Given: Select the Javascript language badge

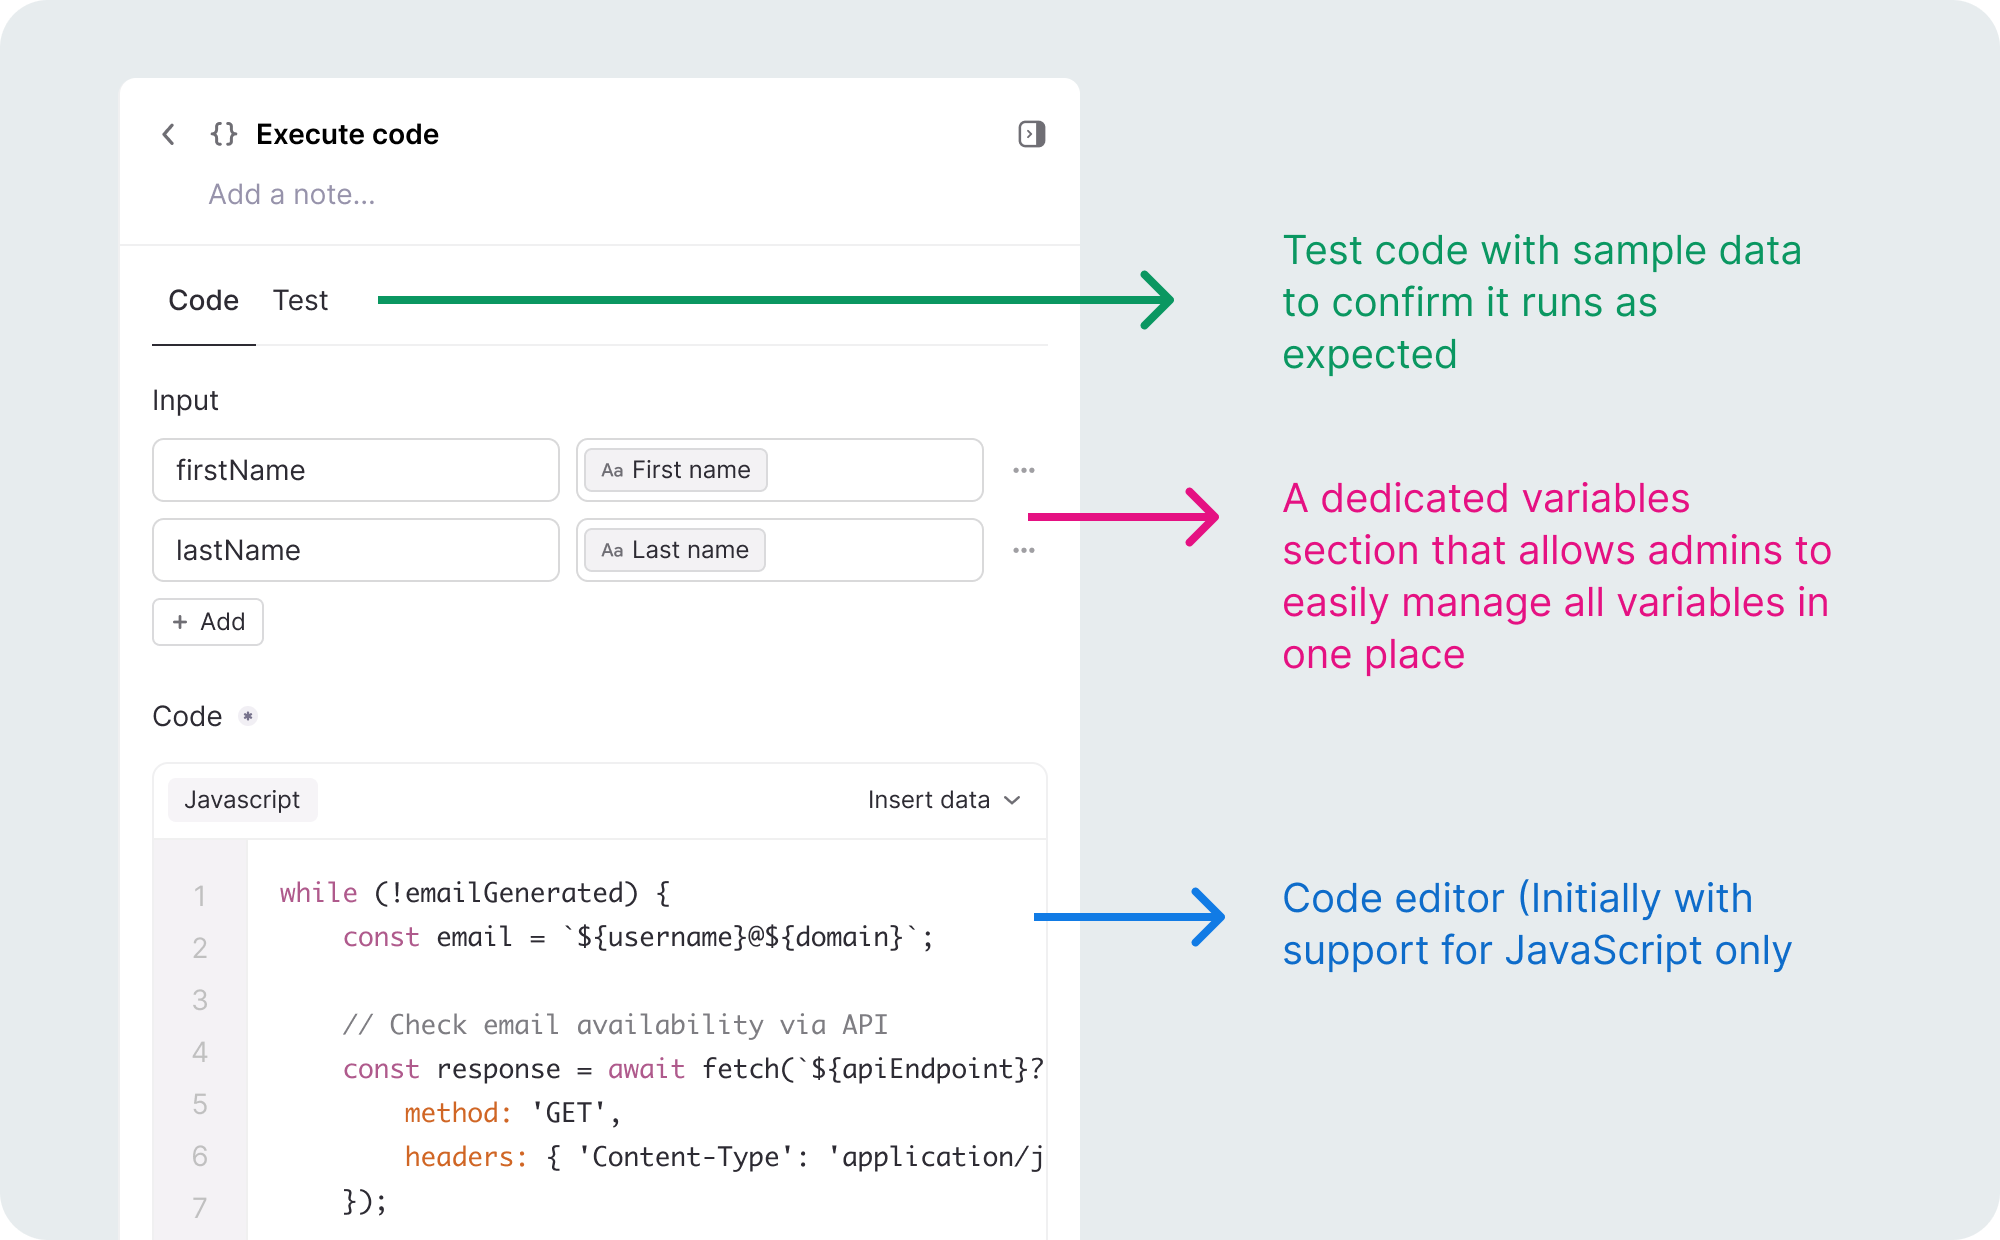Looking at the screenshot, I should (242, 800).
